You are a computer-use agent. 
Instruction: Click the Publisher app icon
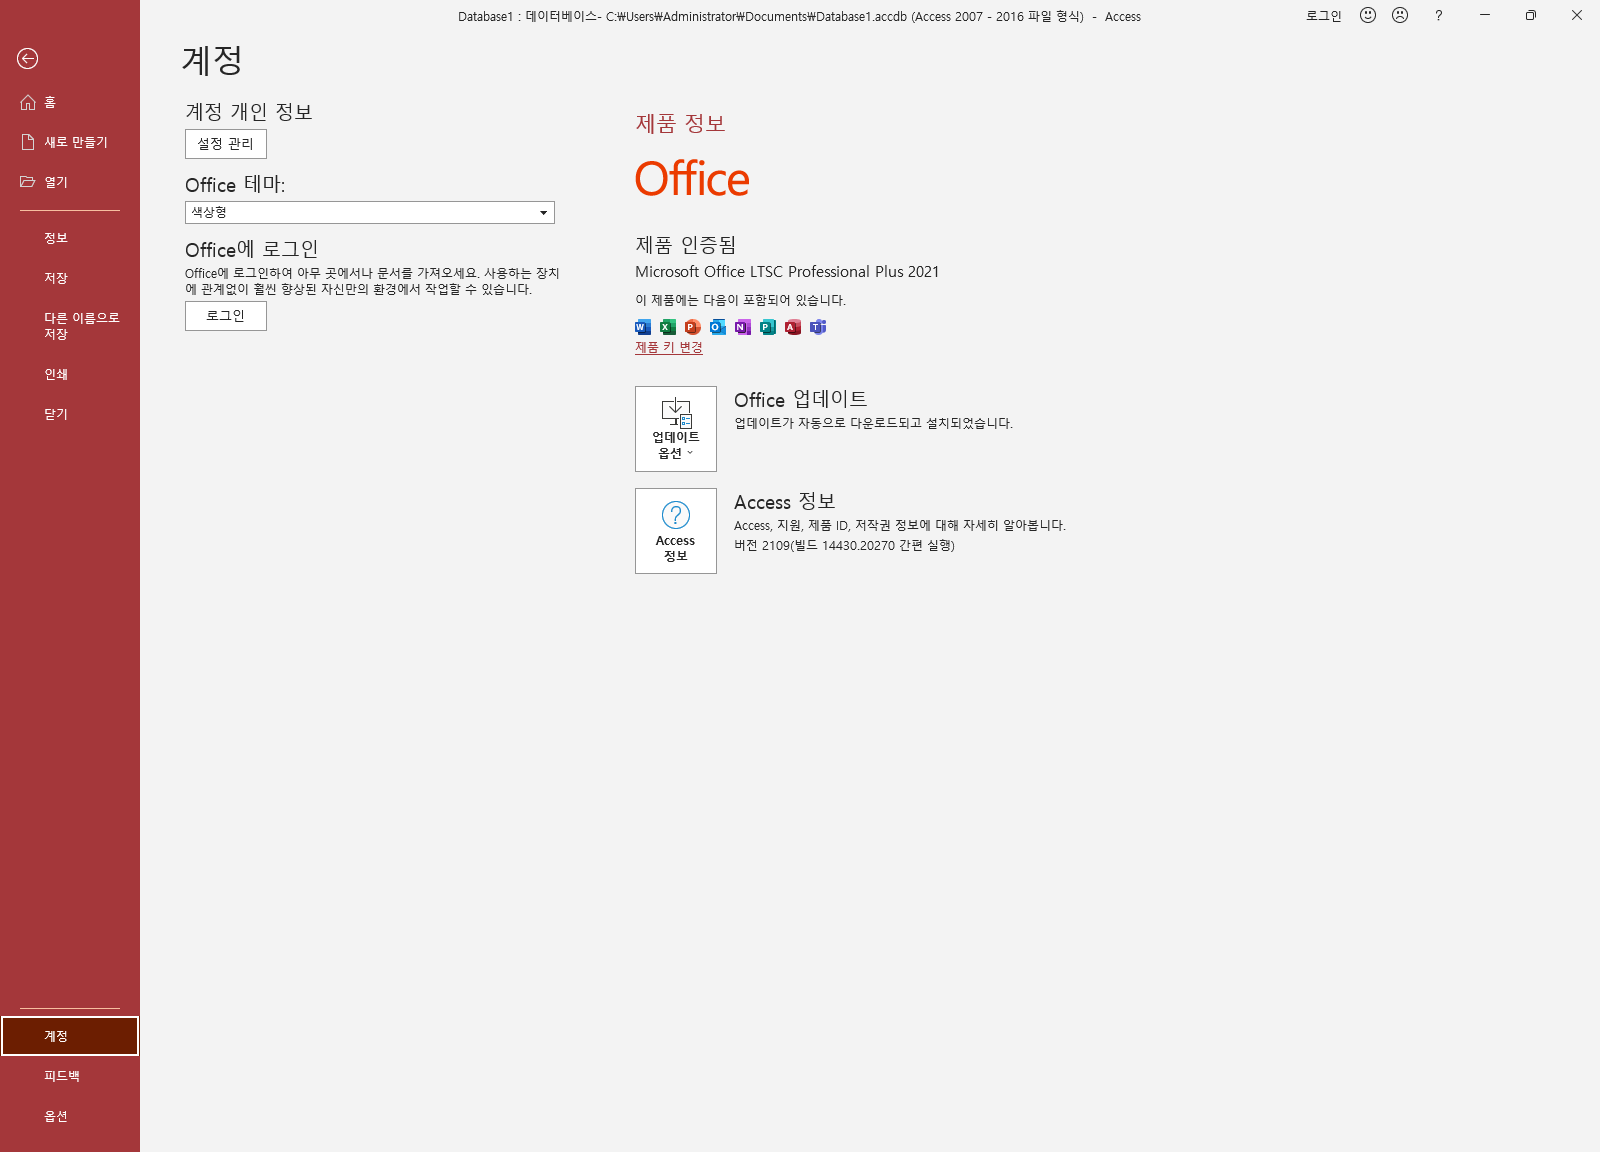click(x=768, y=327)
